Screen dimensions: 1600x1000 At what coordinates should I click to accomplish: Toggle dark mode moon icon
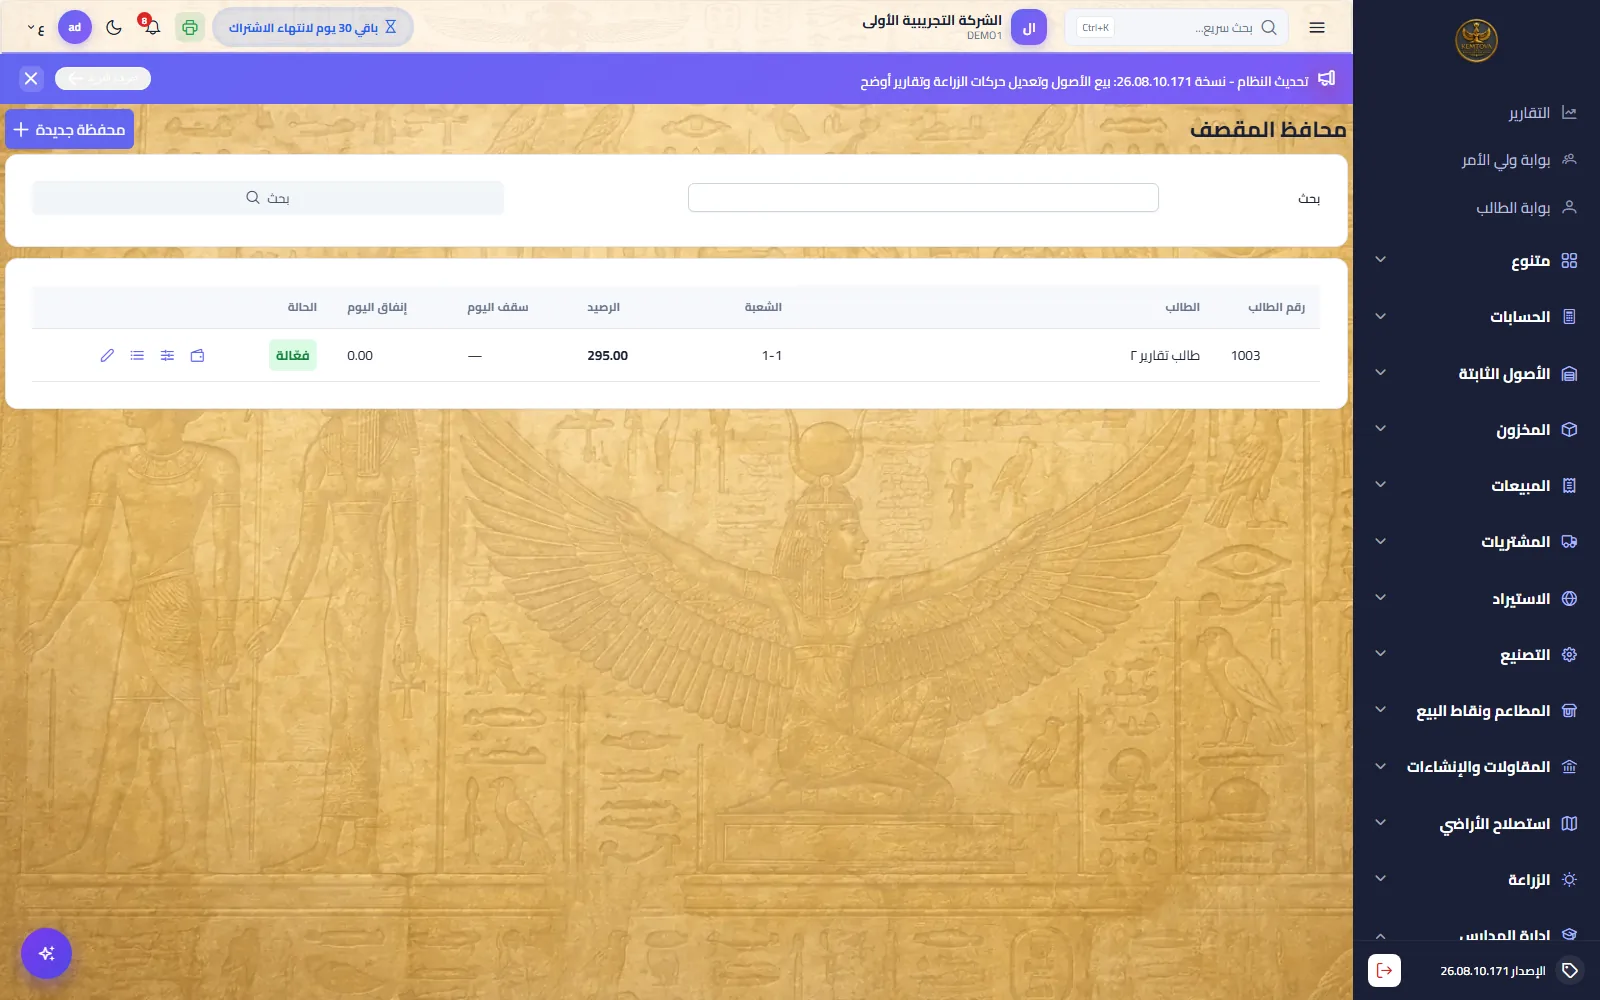(114, 27)
